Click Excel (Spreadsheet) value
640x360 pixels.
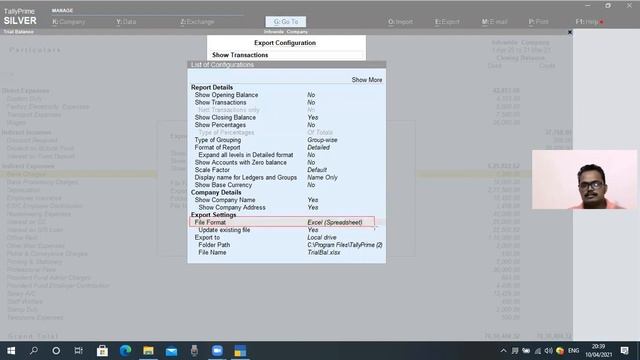click(335, 222)
